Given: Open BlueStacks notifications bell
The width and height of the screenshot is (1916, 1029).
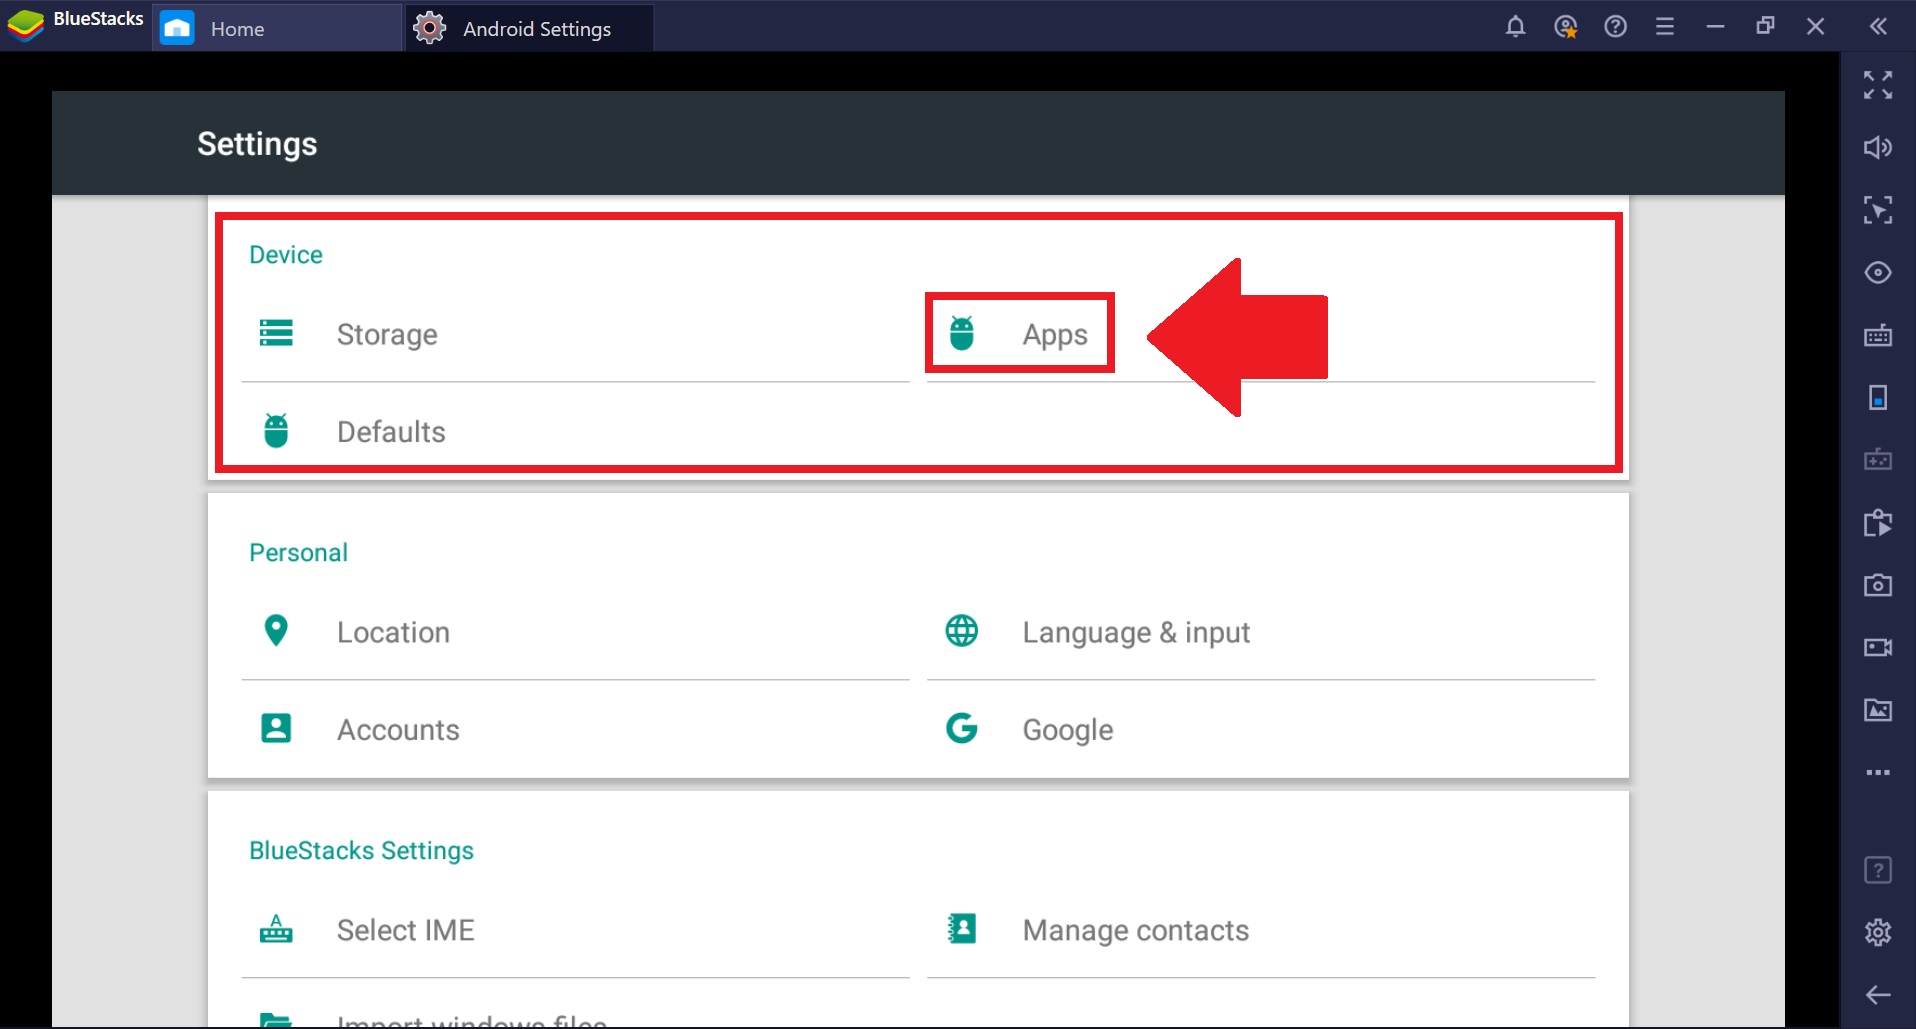Looking at the screenshot, I should (1516, 27).
